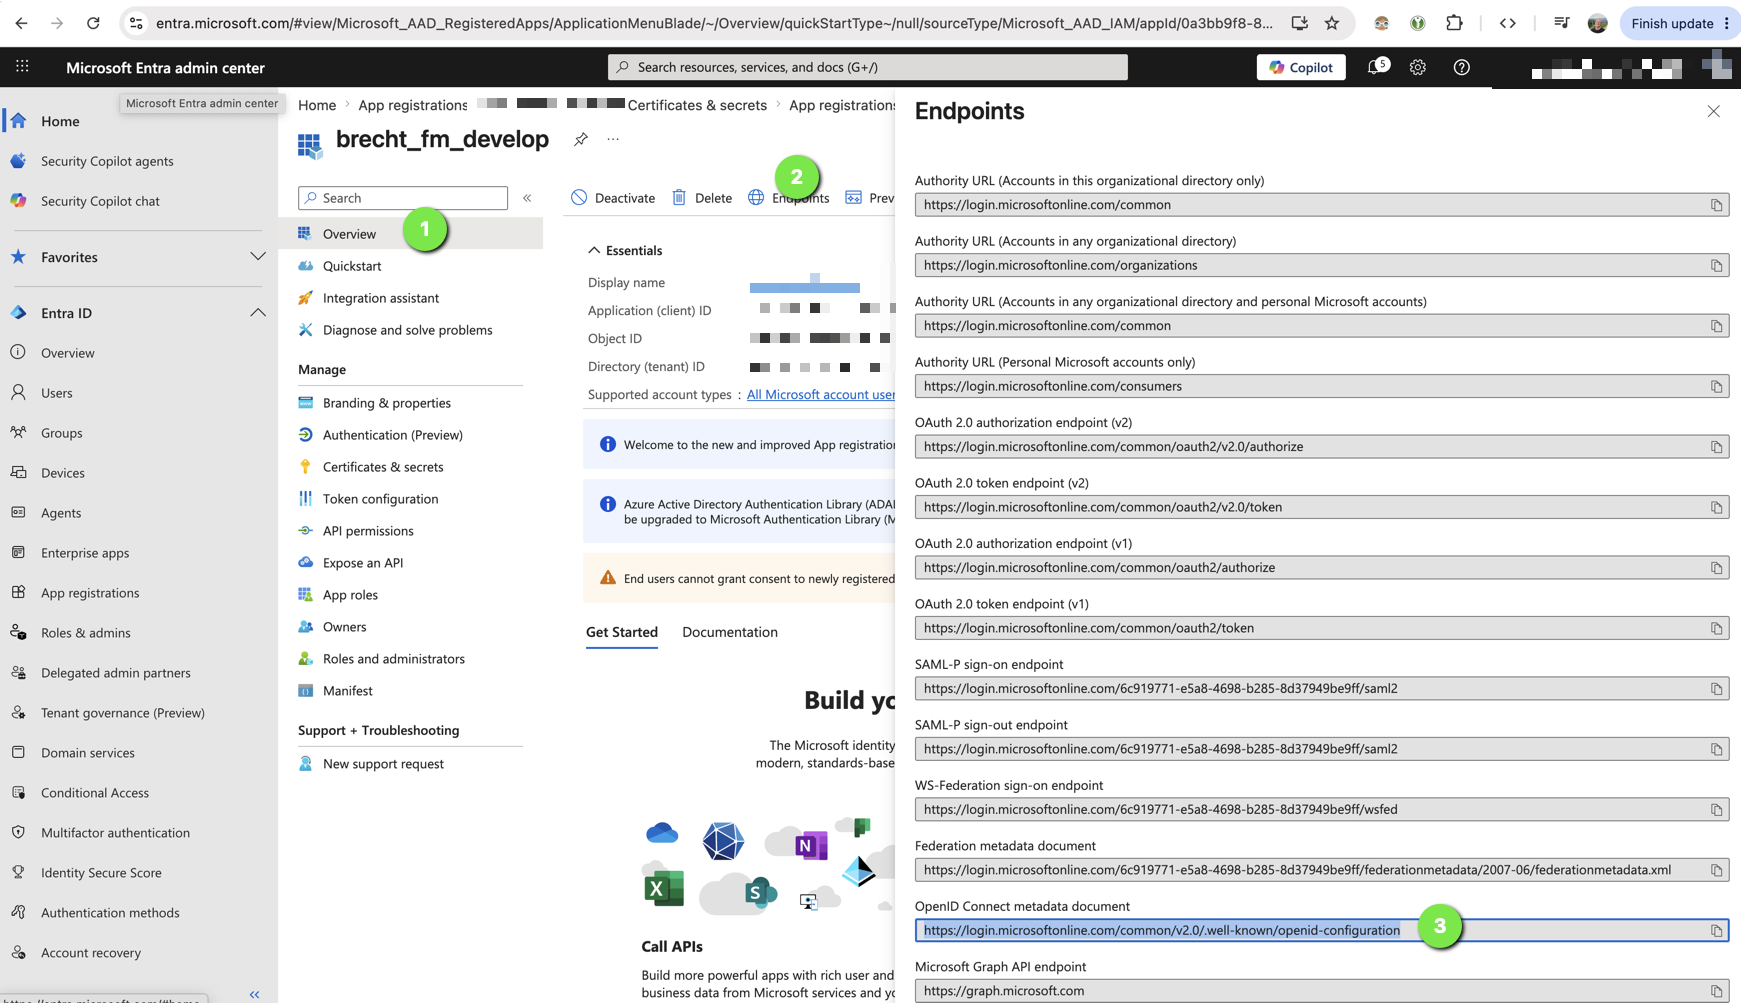The image size is (1741, 1003).
Task: Open Multifactor authentication
Action: (x=115, y=833)
